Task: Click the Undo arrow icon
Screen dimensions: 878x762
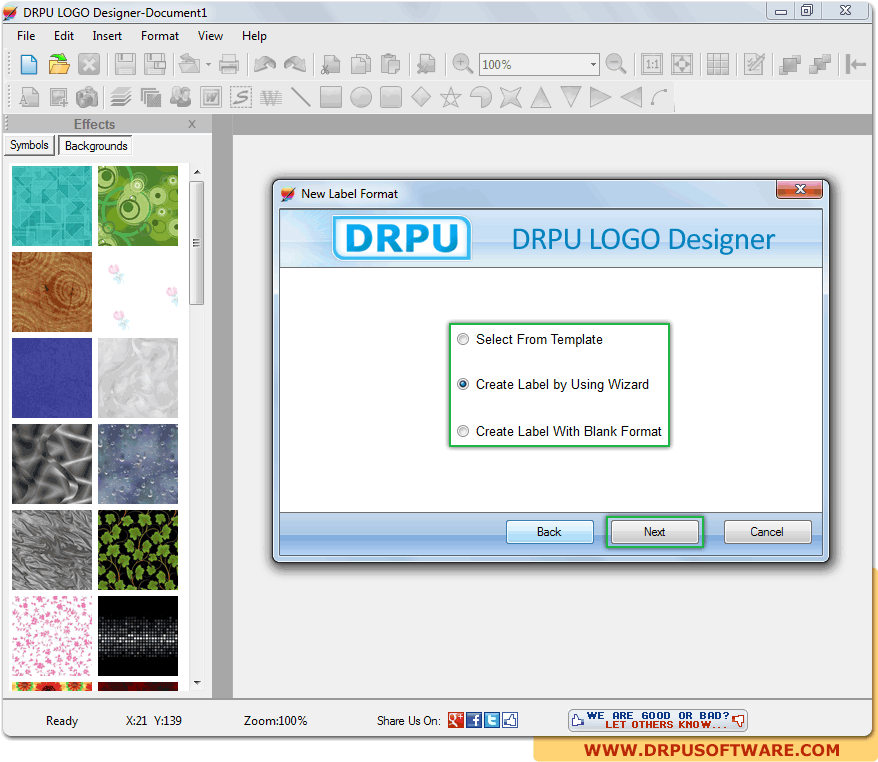Action: coord(265,64)
